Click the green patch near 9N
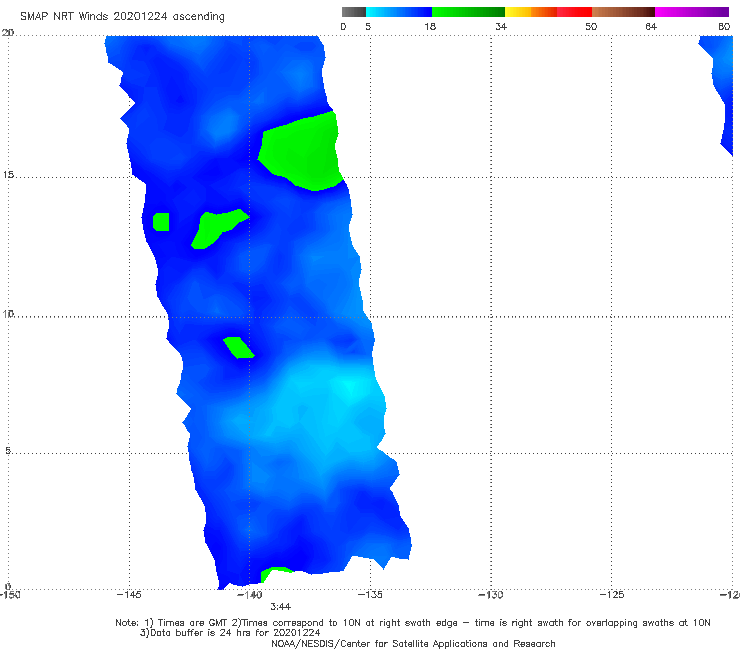The height and width of the screenshot is (650, 740). 238,347
